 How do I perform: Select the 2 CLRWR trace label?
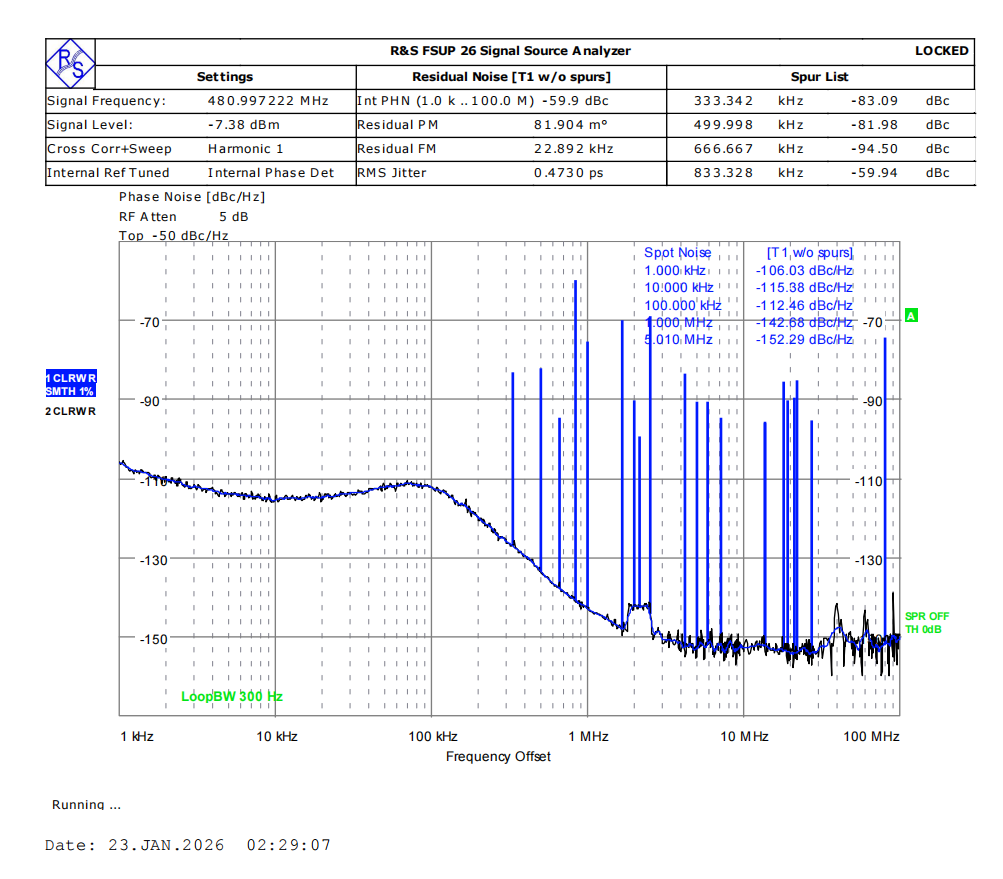(x=70, y=411)
